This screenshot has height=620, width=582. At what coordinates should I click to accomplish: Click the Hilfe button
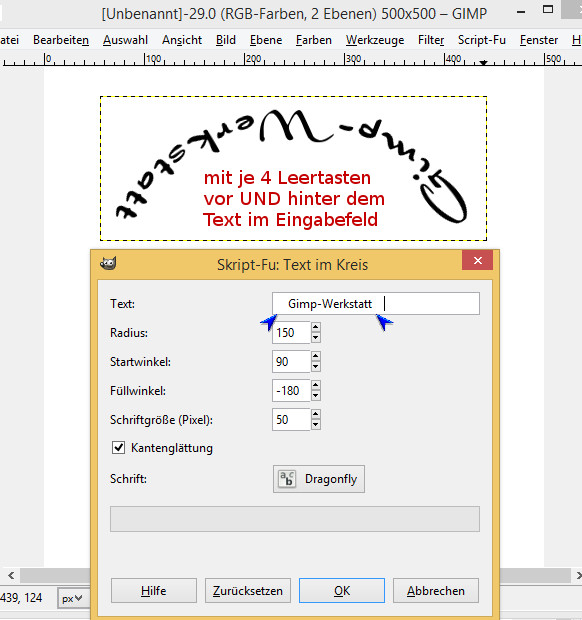[x=153, y=591]
